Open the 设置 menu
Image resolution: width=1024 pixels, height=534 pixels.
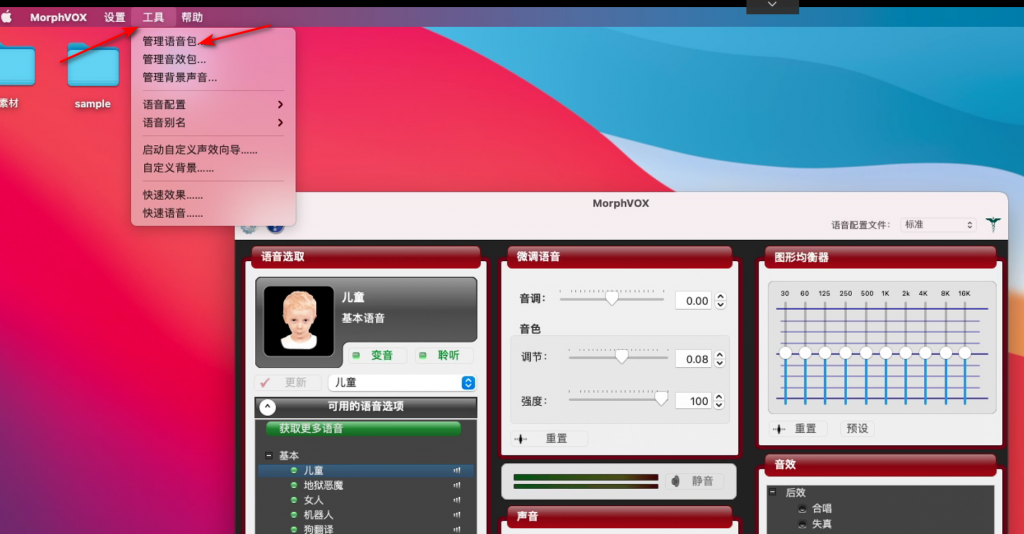coord(114,18)
